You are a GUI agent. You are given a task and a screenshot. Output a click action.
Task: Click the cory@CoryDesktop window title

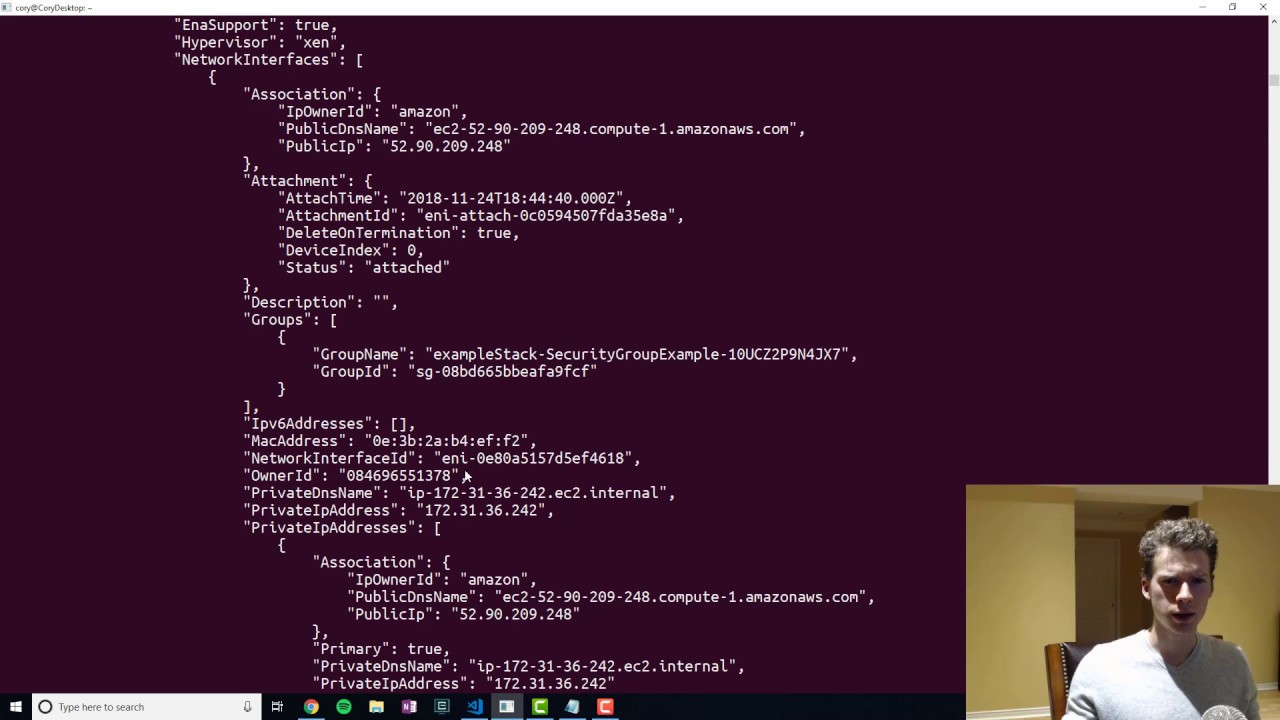[53, 8]
